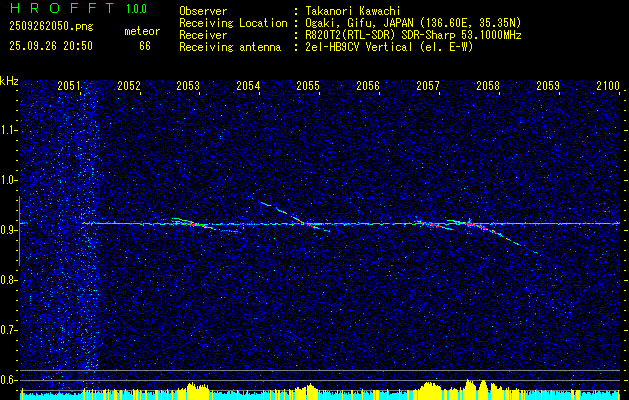Click the 0.7 kHz axis label

tap(9, 330)
